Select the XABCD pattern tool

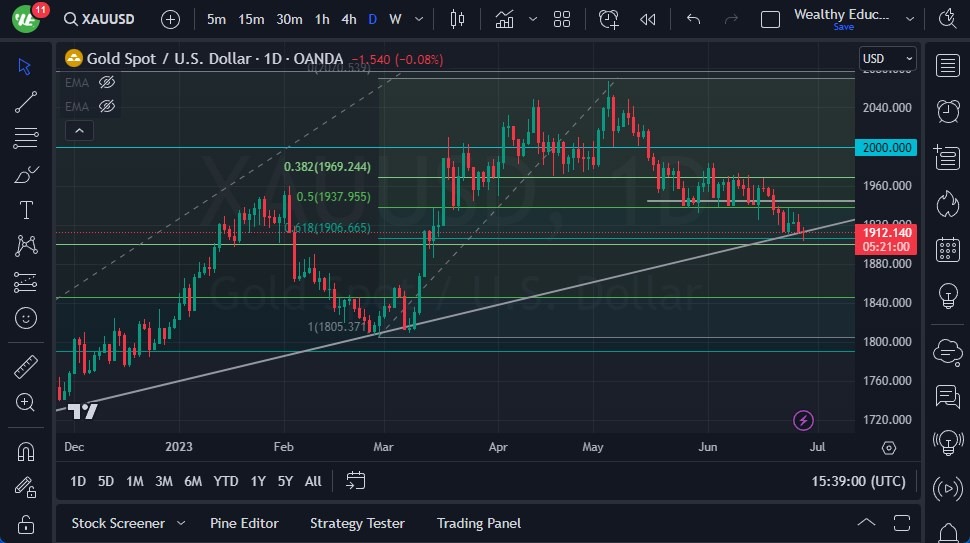(x=25, y=246)
